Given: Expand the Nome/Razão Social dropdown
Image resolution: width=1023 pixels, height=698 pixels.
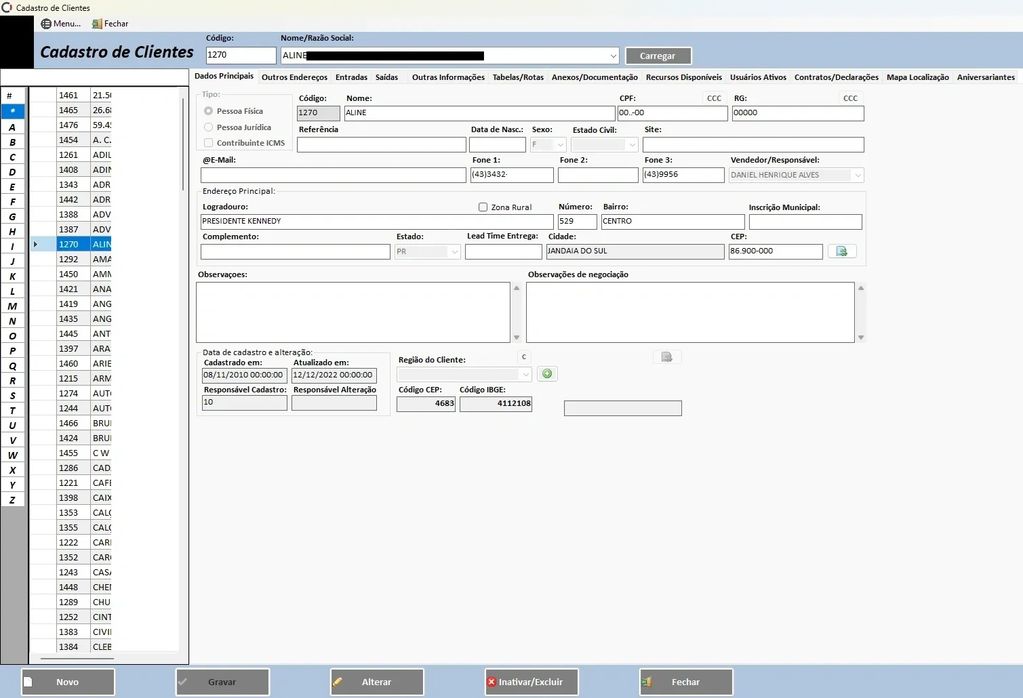Looking at the screenshot, I should tap(613, 56).
